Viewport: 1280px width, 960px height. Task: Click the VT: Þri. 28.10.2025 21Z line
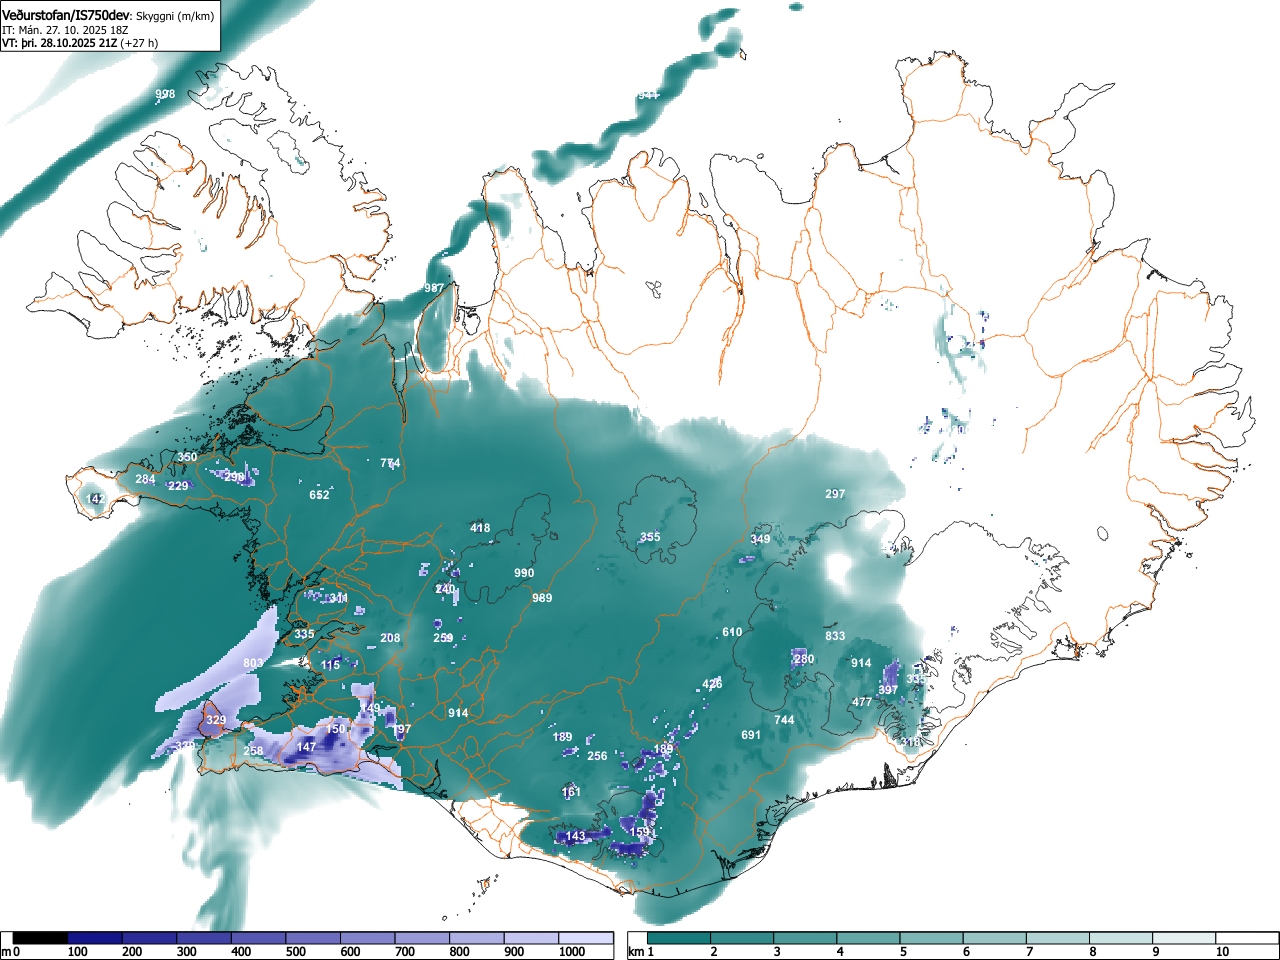click(80, 43)
